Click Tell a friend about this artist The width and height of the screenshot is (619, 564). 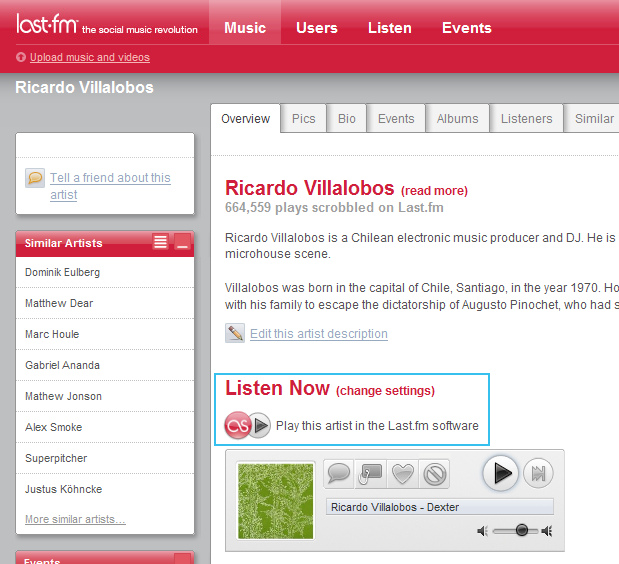110,186
